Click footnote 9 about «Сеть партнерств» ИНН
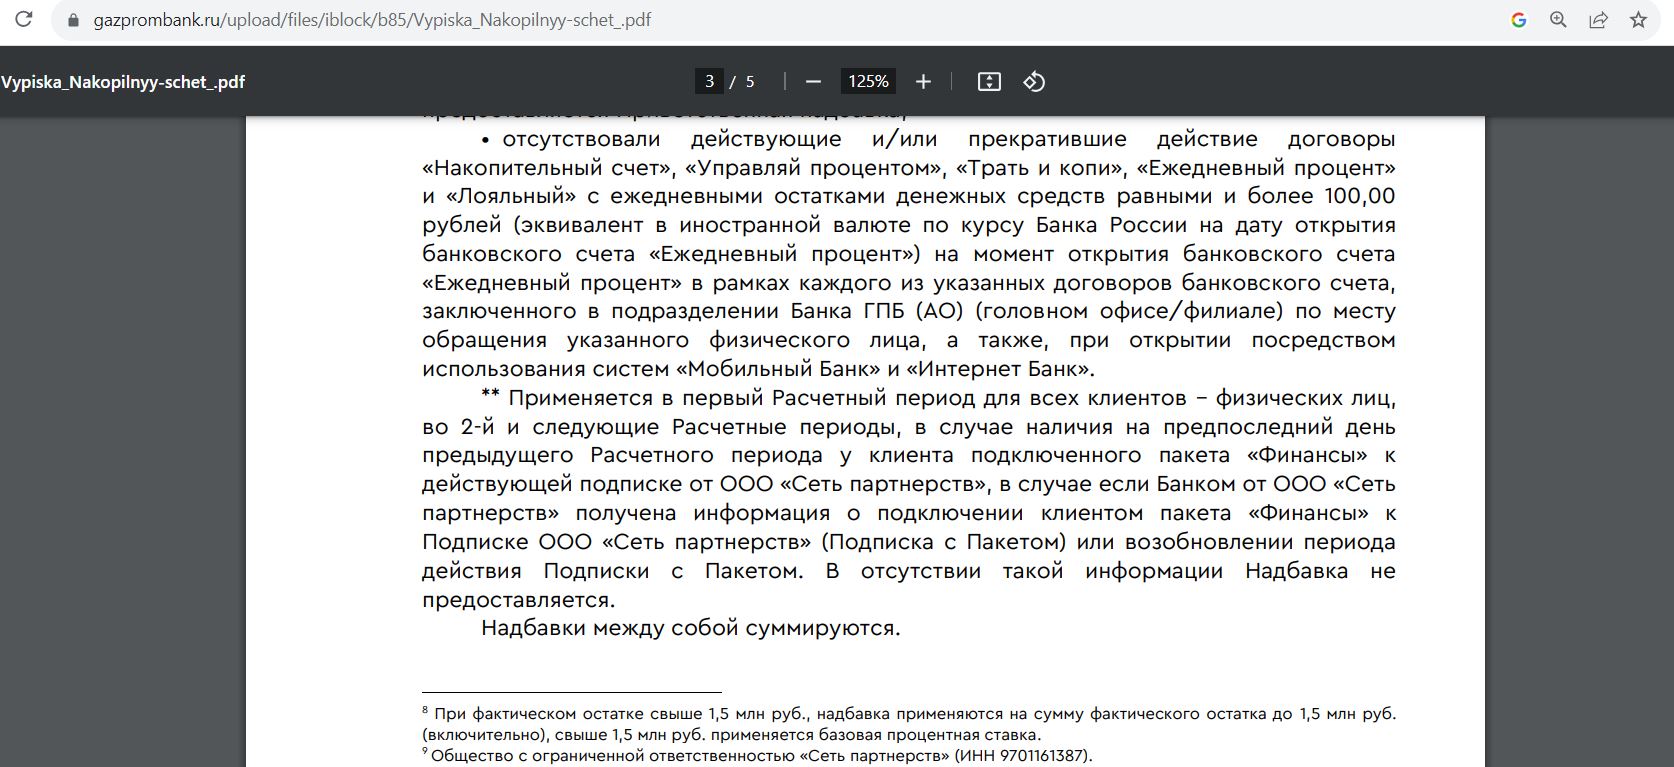 [757, 756]
